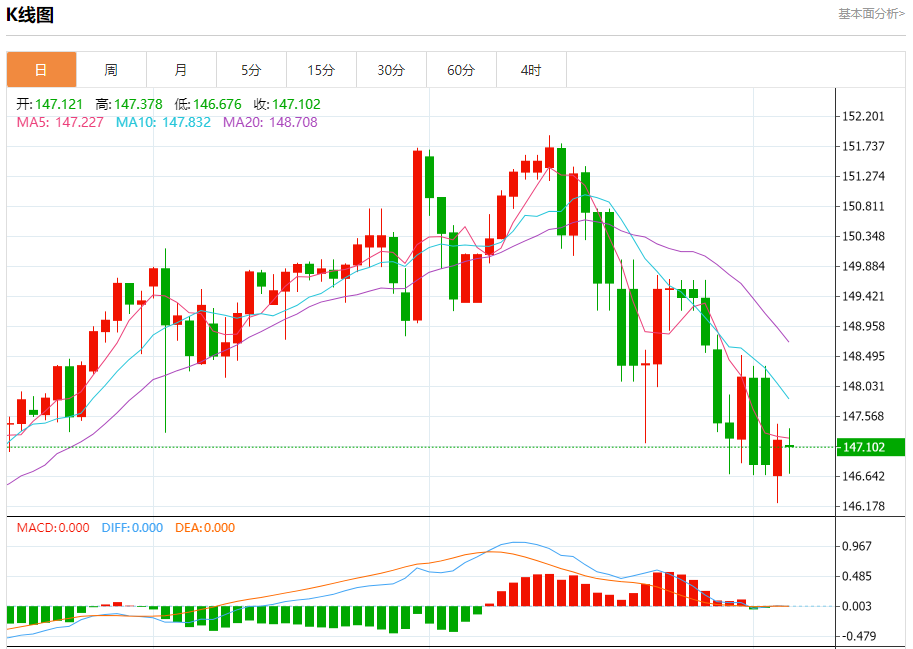The width and height of the screenshot is (913, 649).
Task: Open the 60分 interval tab
Action: click(461, 70)
